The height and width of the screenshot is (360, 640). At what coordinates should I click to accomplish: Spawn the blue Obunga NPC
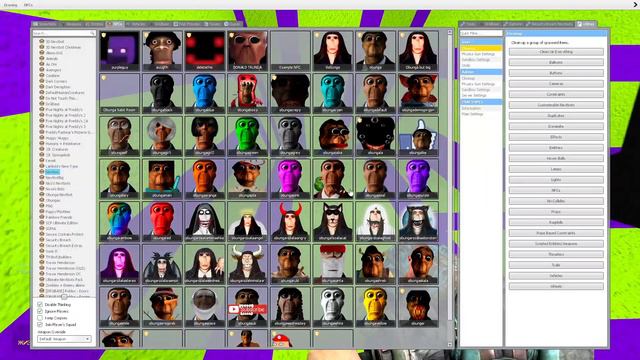click(x=204, y=94)
